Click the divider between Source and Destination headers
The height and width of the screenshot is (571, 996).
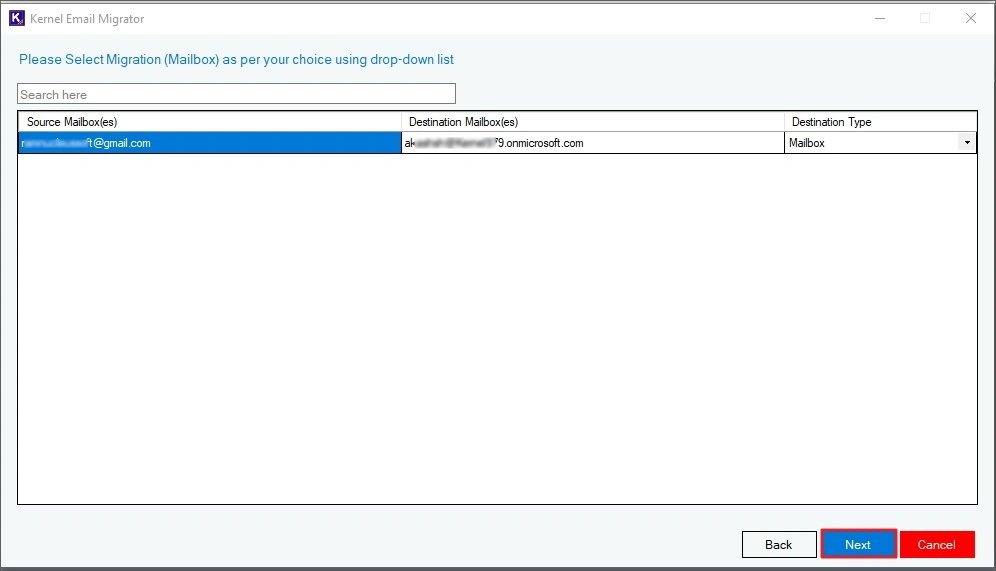coord(401,122)
